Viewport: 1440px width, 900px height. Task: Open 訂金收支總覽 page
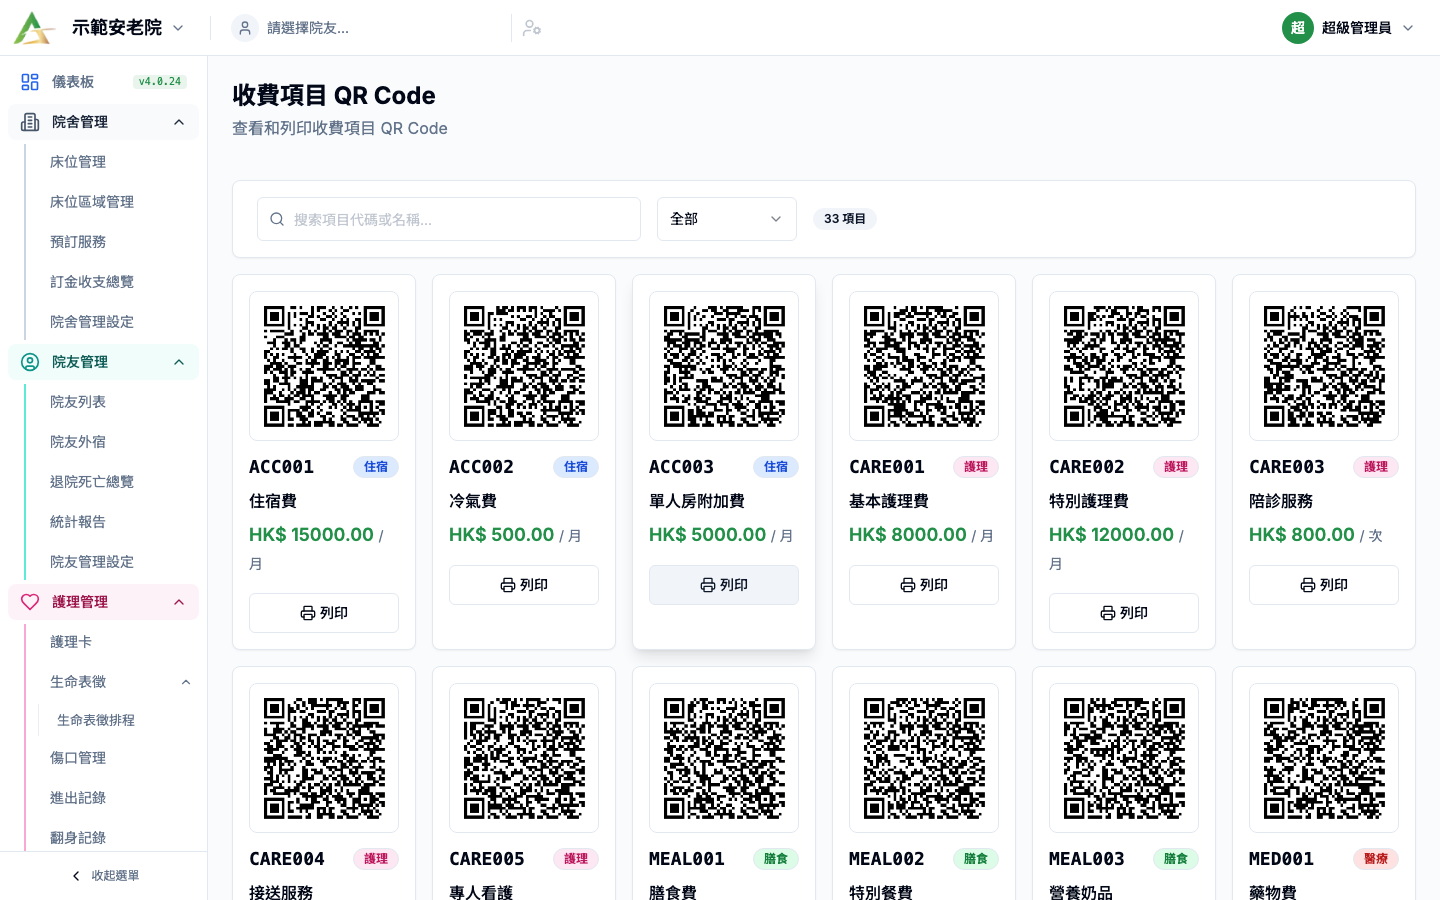[92, 282]
